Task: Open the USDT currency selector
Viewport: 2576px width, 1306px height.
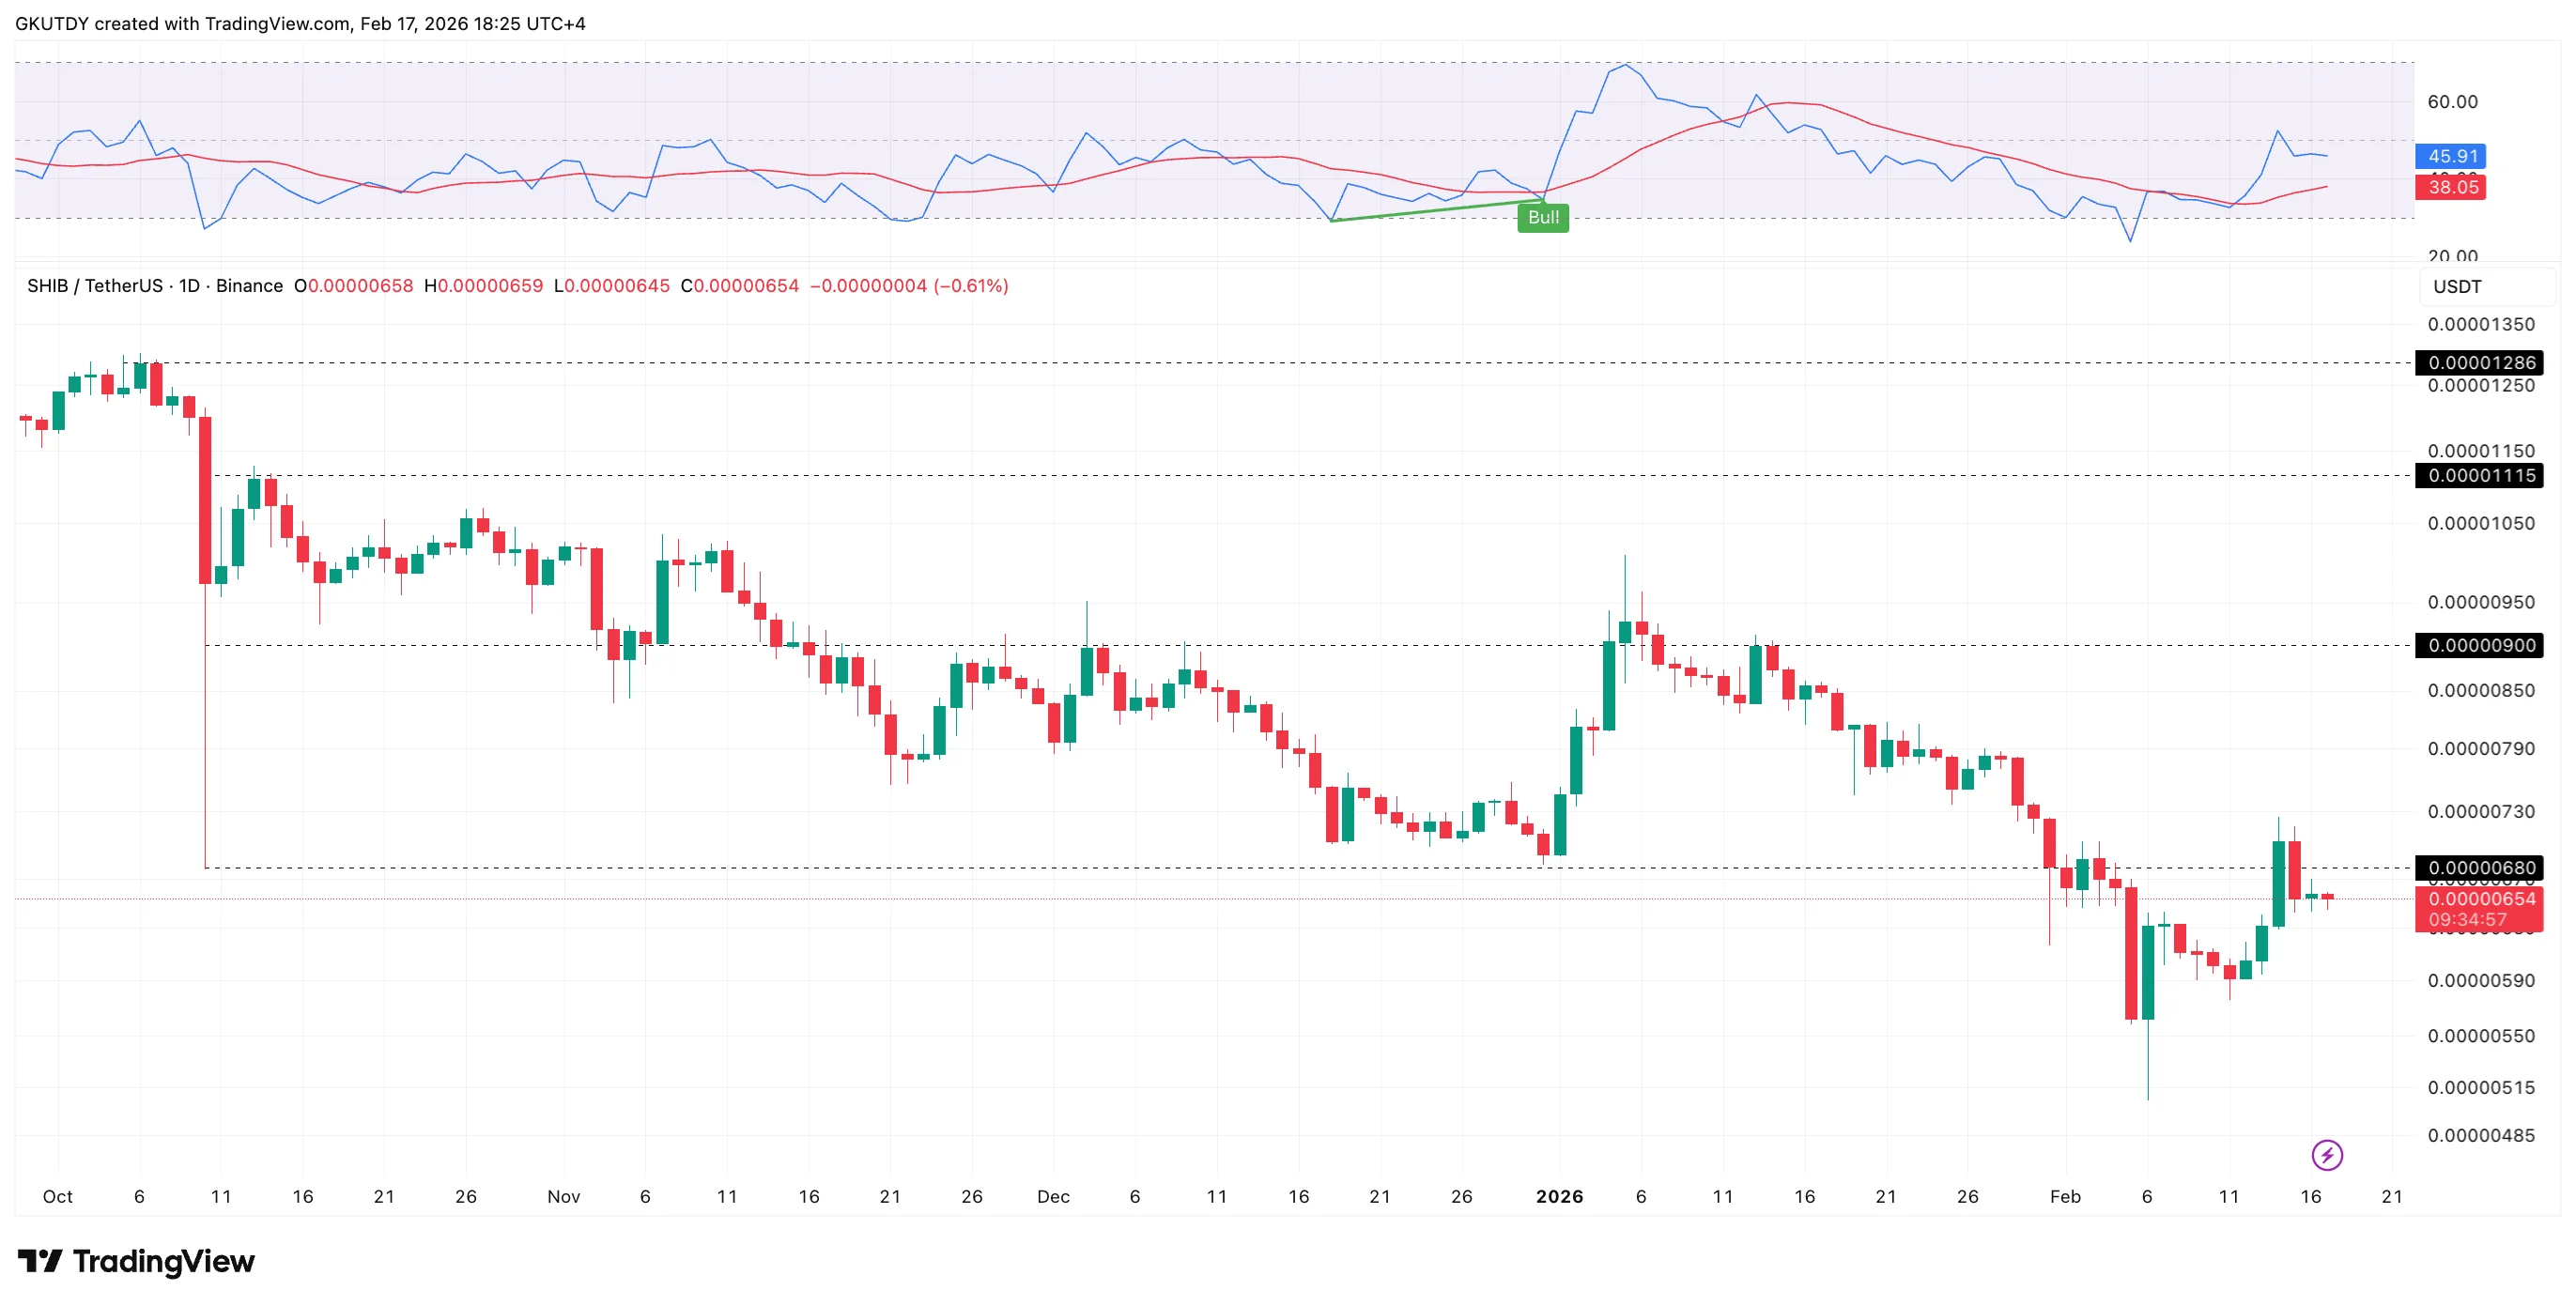Action: pos(2457,286)
